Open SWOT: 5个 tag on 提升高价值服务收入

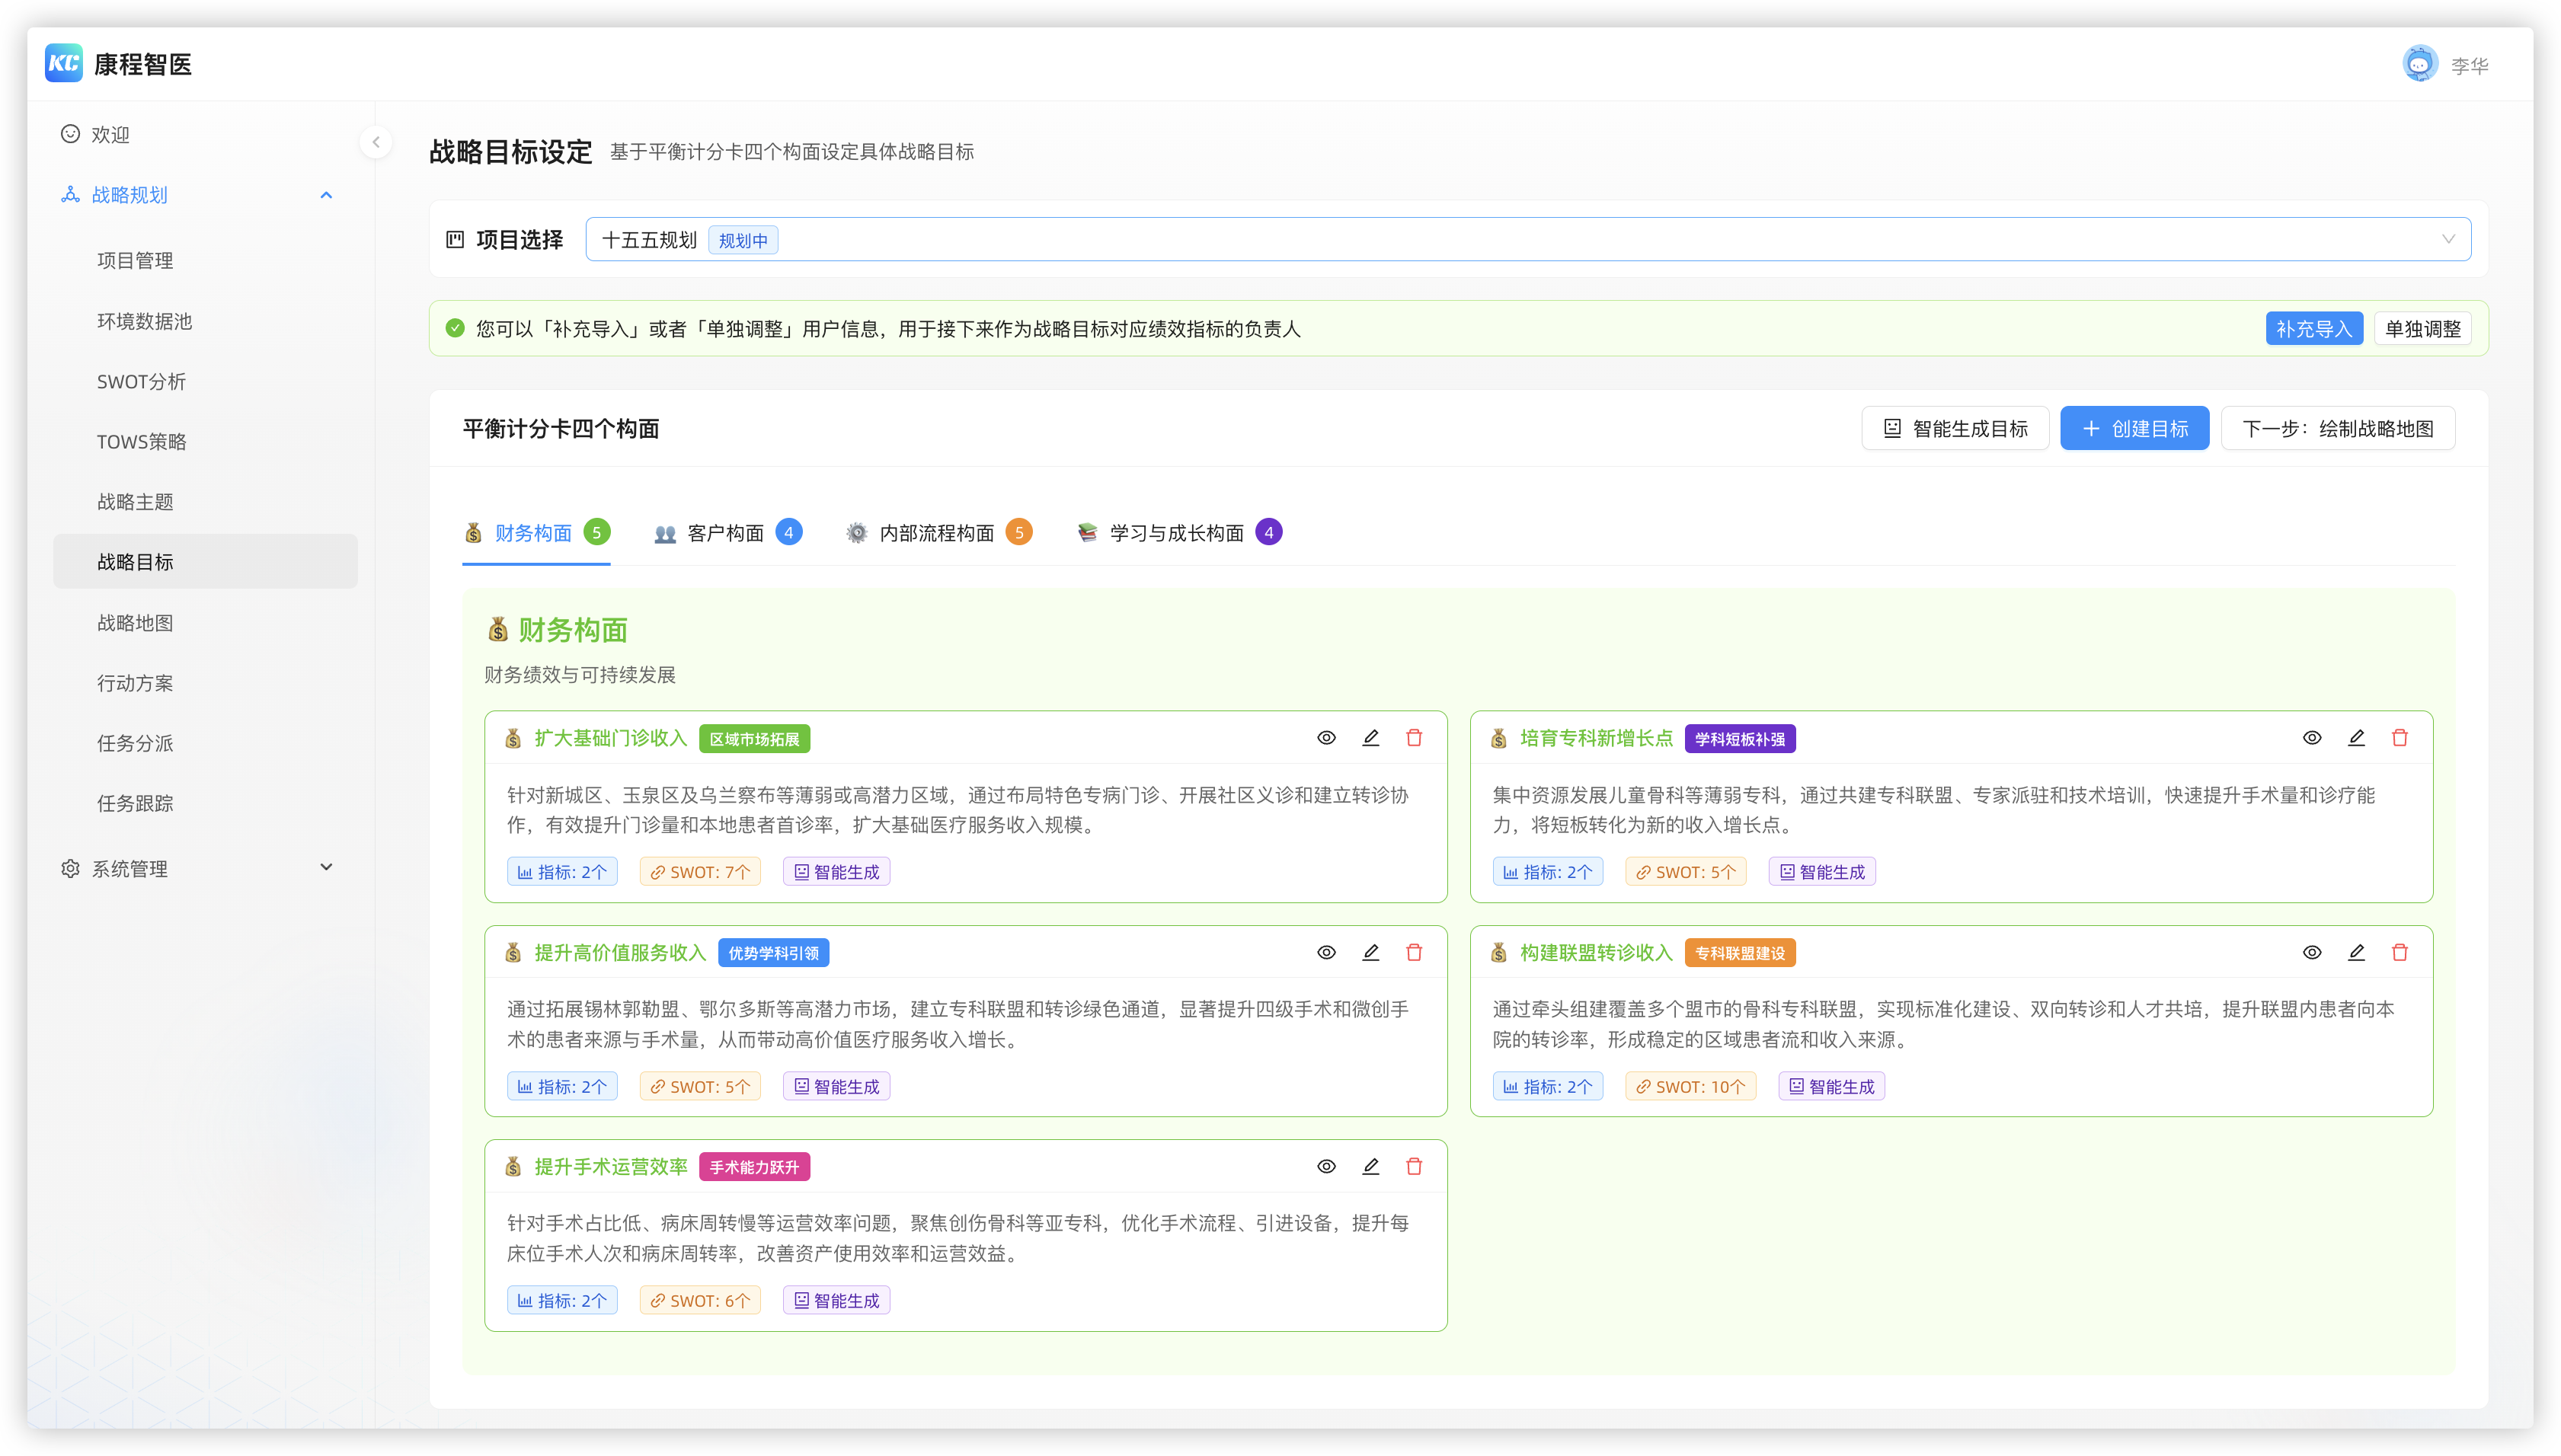pos(700,1087)
